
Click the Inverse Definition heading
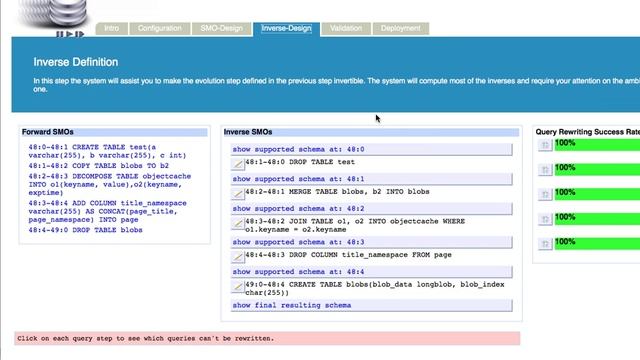pos(76,62)
